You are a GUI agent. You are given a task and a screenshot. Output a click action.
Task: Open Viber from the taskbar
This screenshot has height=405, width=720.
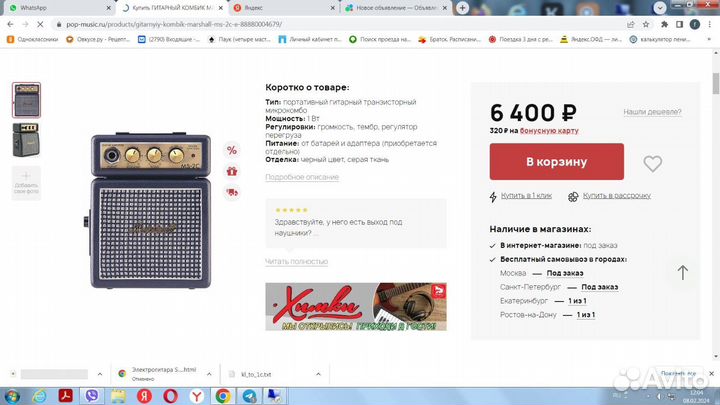(x=92, y=396)
